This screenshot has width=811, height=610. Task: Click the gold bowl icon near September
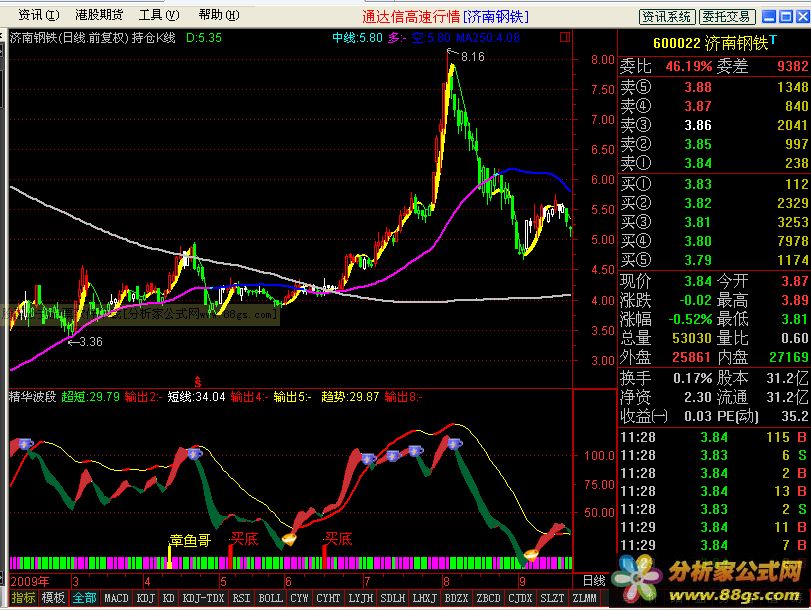click(x=531, y=555)
